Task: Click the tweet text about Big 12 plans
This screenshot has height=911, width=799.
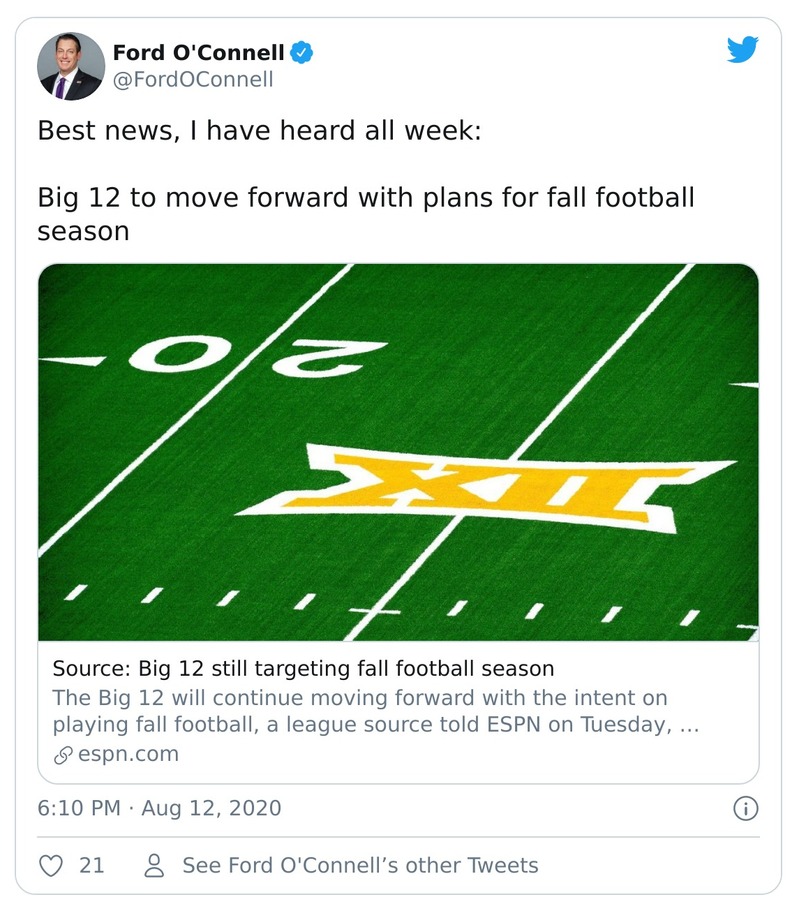Action: coord(365,213)
